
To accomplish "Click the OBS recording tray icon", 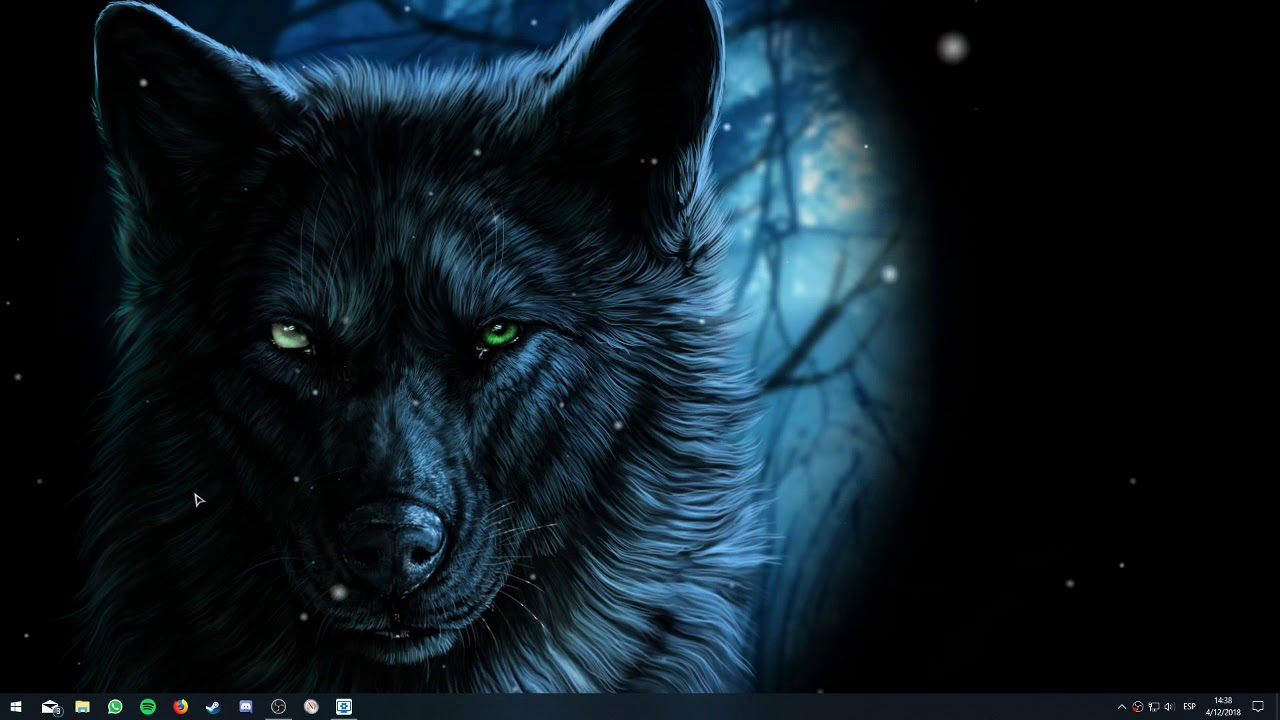I will [1138, 707].
